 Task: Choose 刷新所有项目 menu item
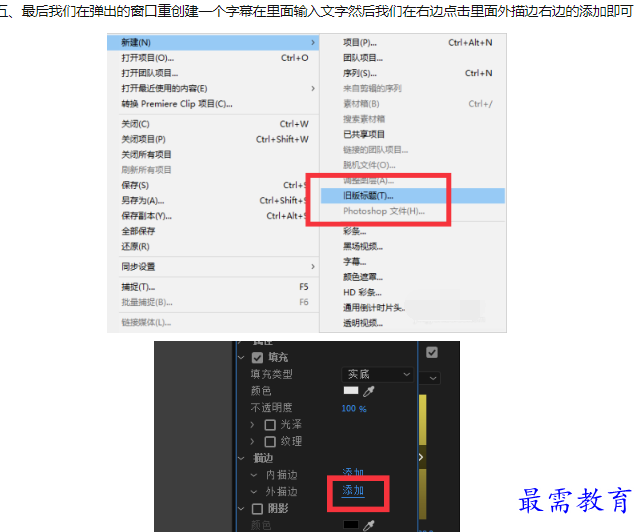point(213,170)
